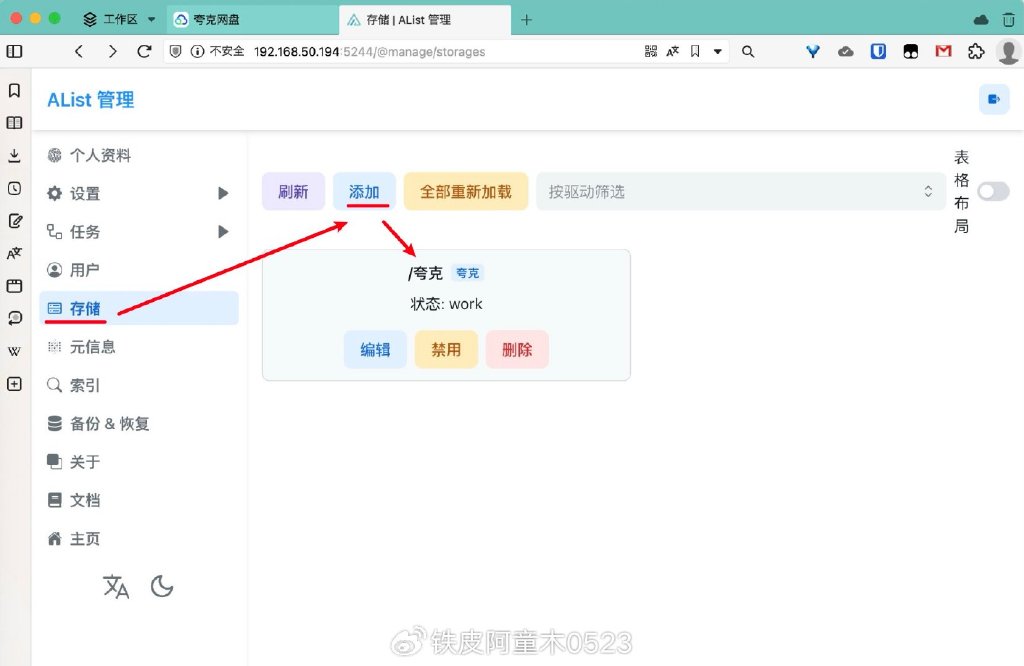Open the Gmail extension icon

tap(944, 51)
